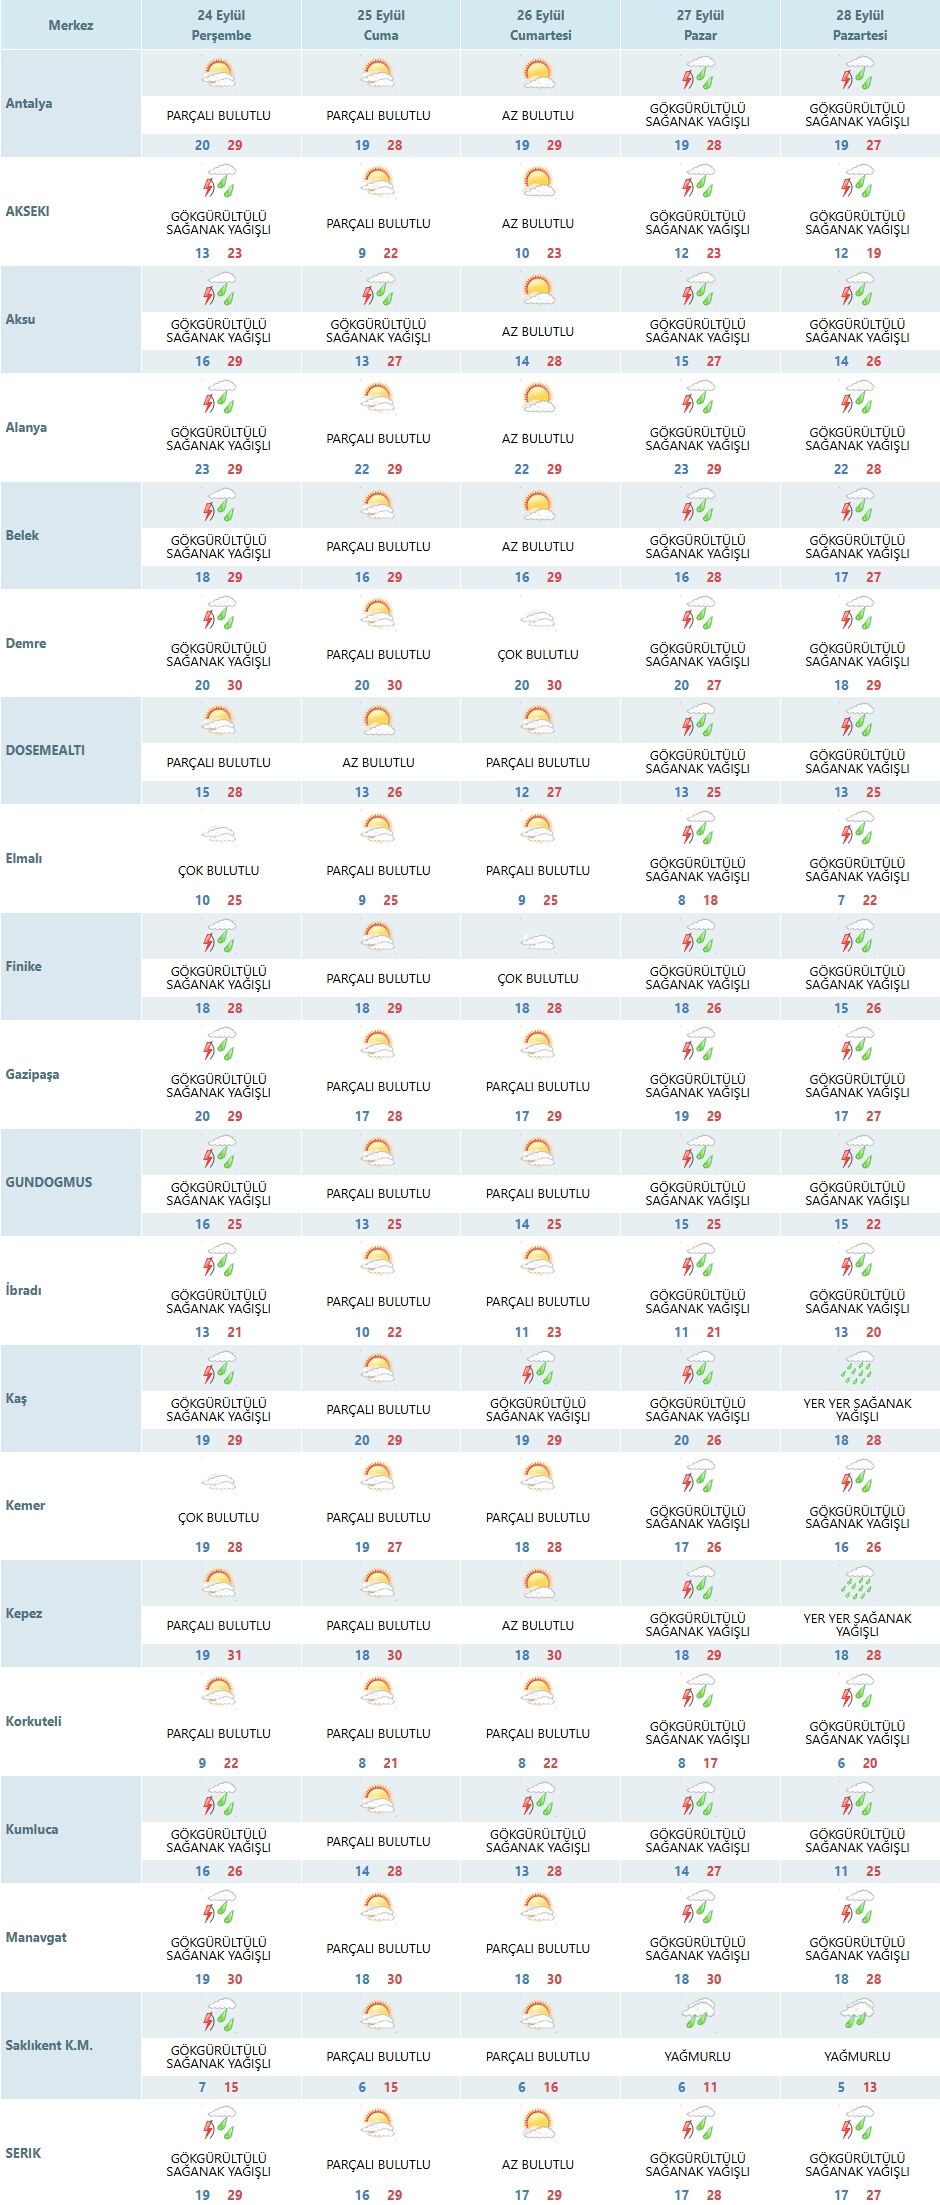Click SERIK AZ BULUTLU forecast on 26 Eylül
The image size is (940, 2205).
tap(538, 2164)
